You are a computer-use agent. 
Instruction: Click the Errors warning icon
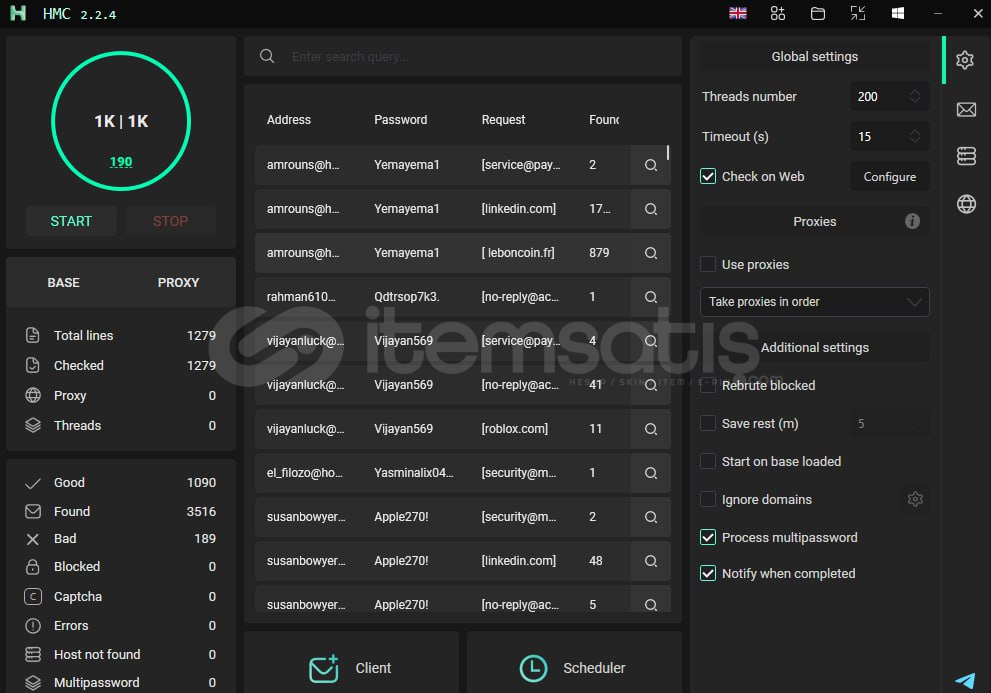coord(33,626)
